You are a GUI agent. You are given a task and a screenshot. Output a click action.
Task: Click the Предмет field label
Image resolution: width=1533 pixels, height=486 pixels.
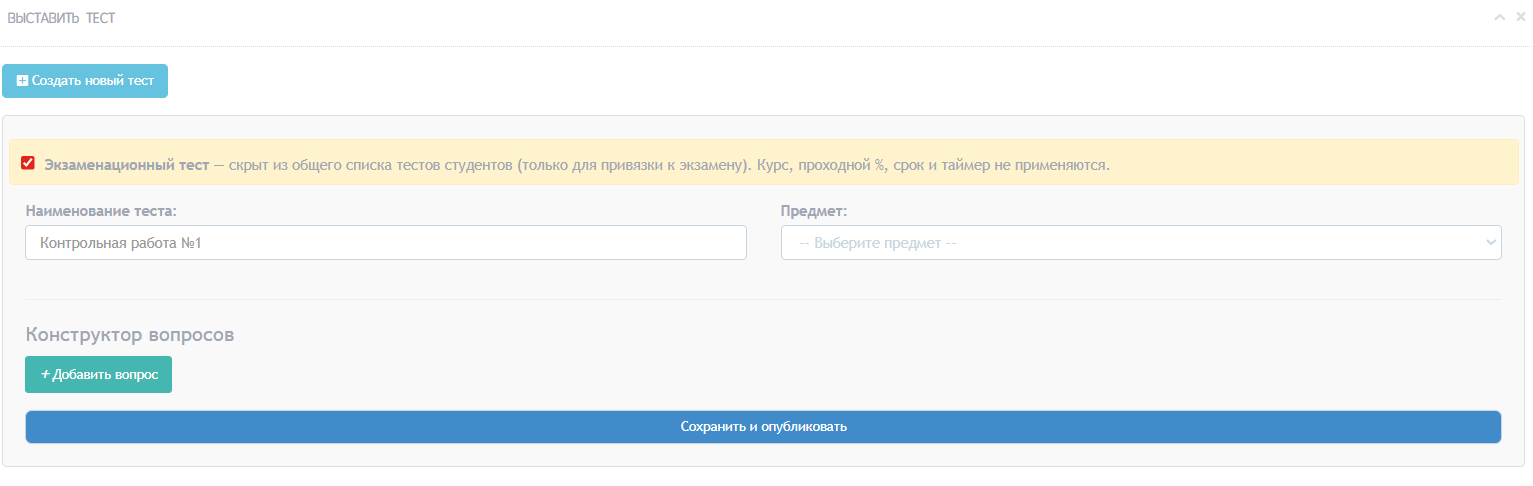pyautogui.click(x=813, y=211)
